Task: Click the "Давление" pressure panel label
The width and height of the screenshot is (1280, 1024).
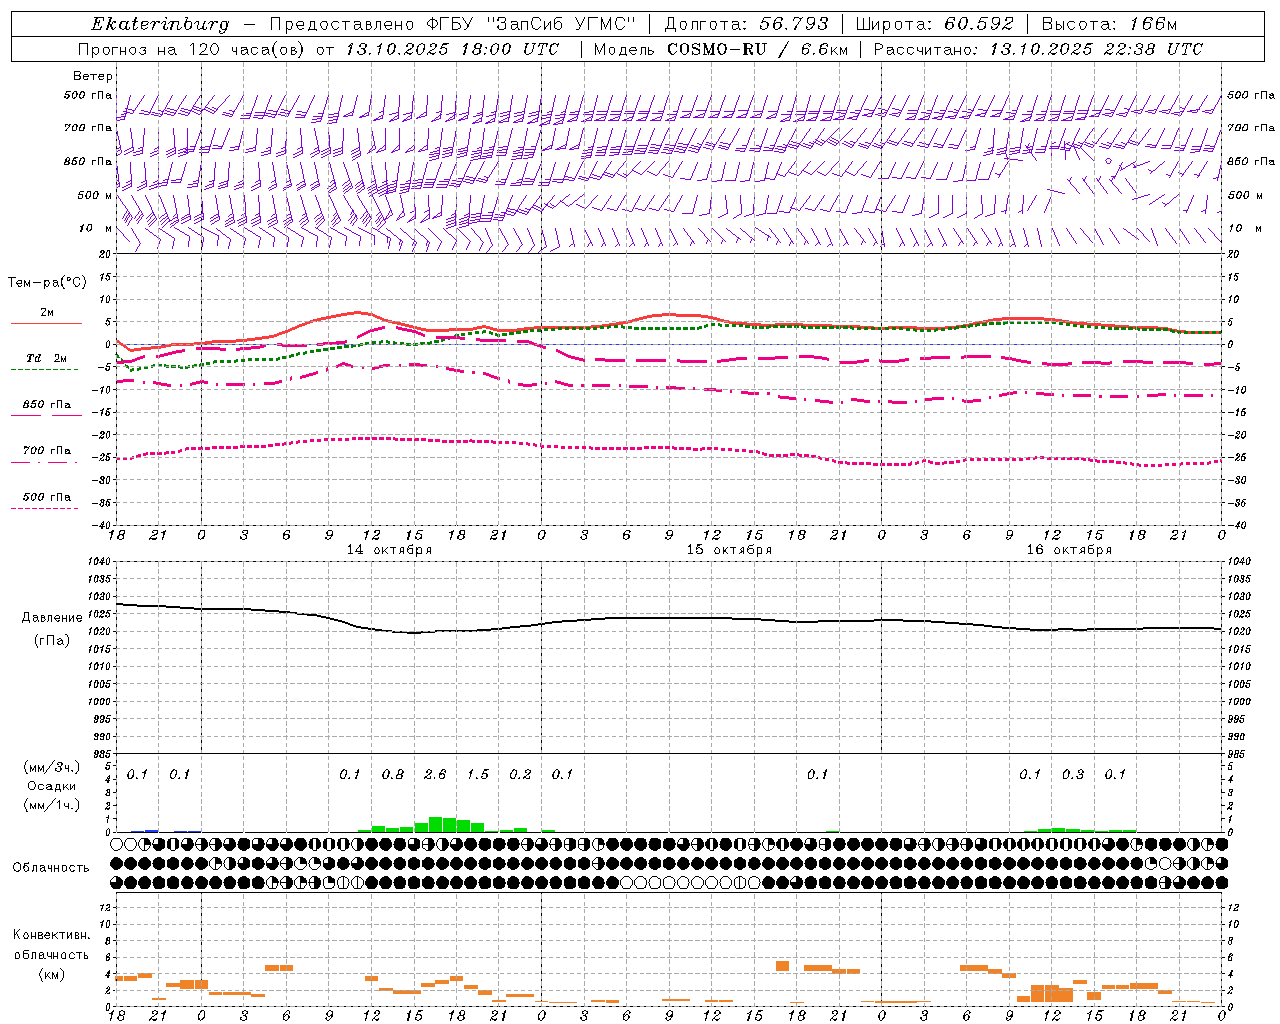Action: [52, 618]
